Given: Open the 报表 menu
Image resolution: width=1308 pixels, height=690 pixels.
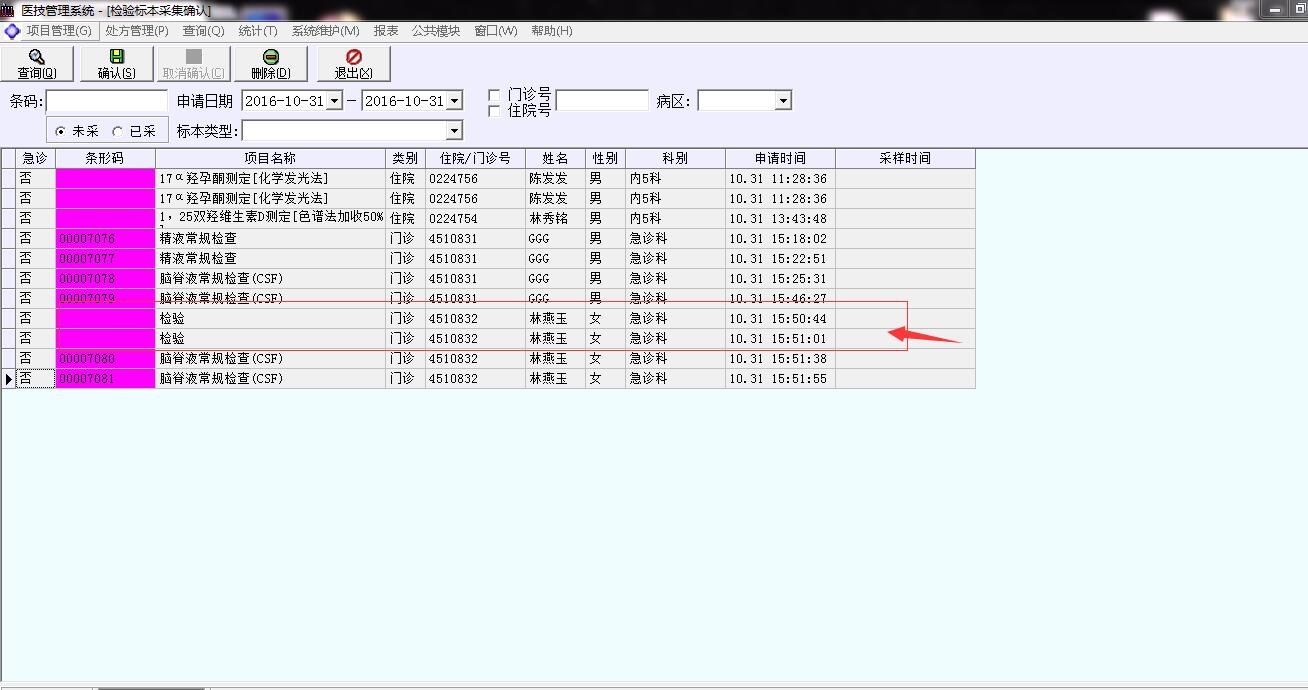Looking at the screenshot, I should coord(386,31).
